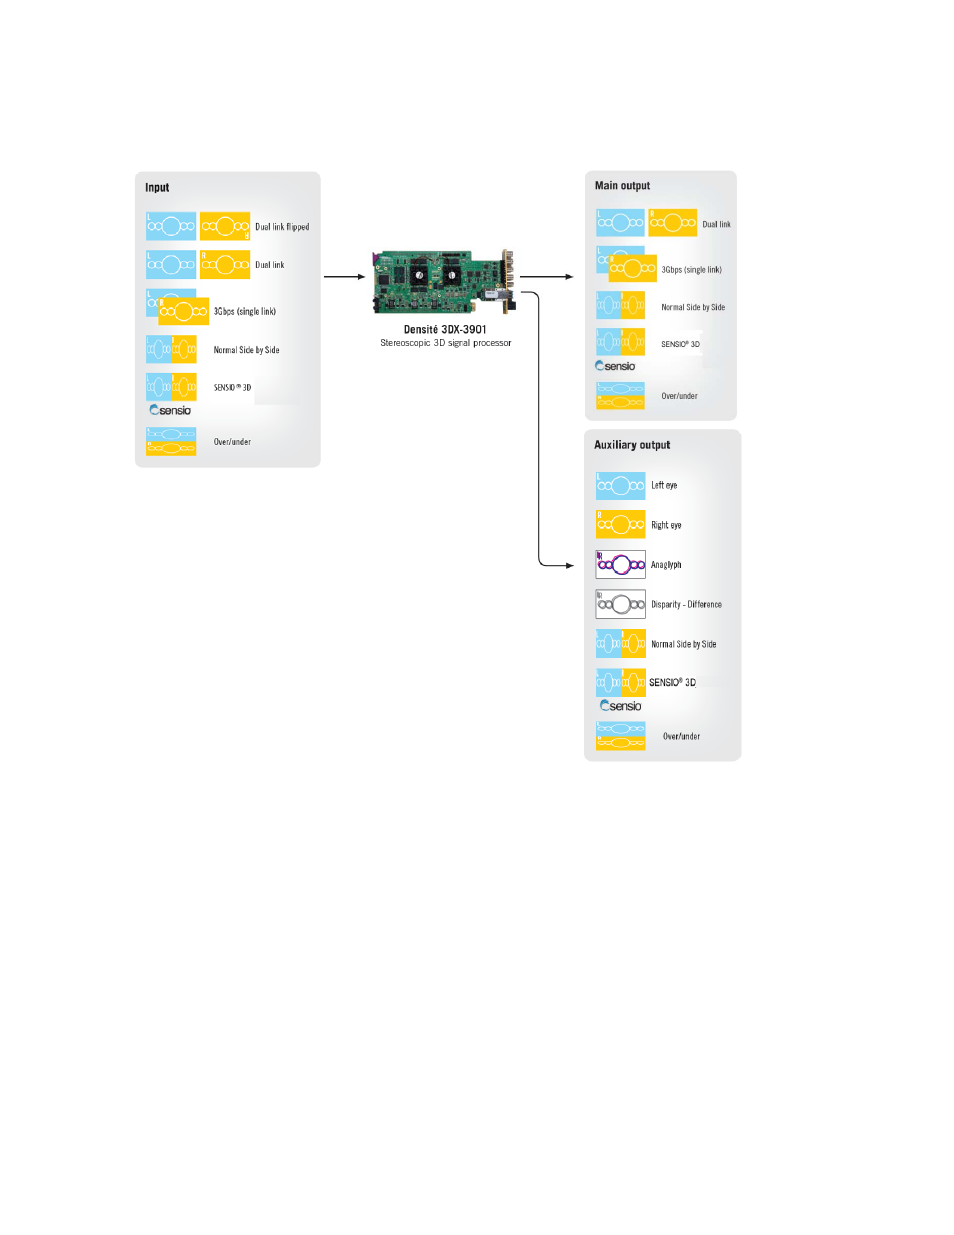Click the "Anaglyph" label
Image resolution: width=954 pixels, height=1235 pixels.
pyautogui.click(x=666, y=565)
